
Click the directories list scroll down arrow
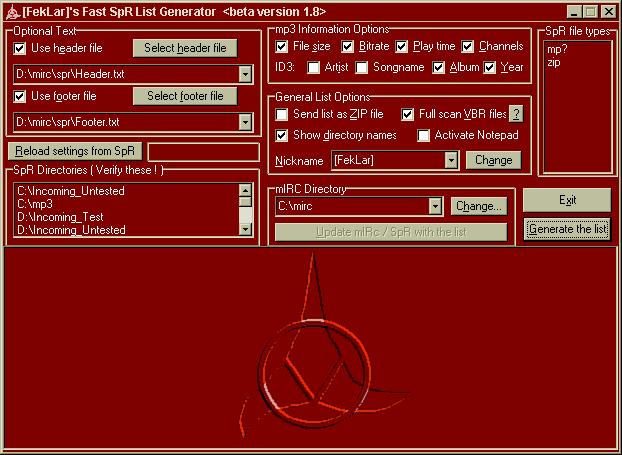pyautogui.click(x=245, y=229)
